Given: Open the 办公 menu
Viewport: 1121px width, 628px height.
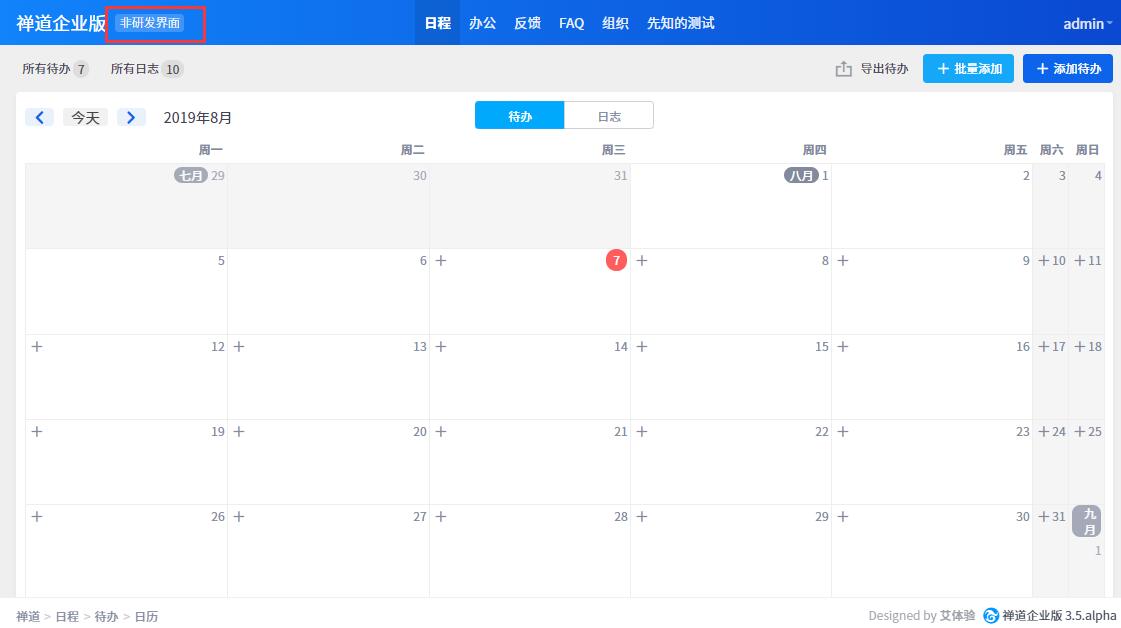Looking at the screenshot, I should 482,23.
